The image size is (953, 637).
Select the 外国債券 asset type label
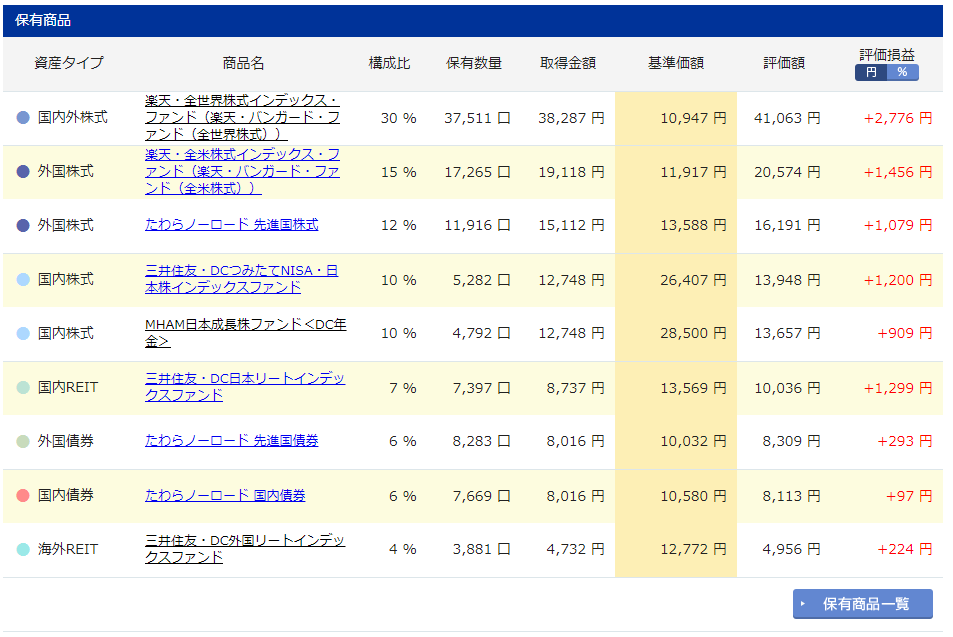(66, 441)
